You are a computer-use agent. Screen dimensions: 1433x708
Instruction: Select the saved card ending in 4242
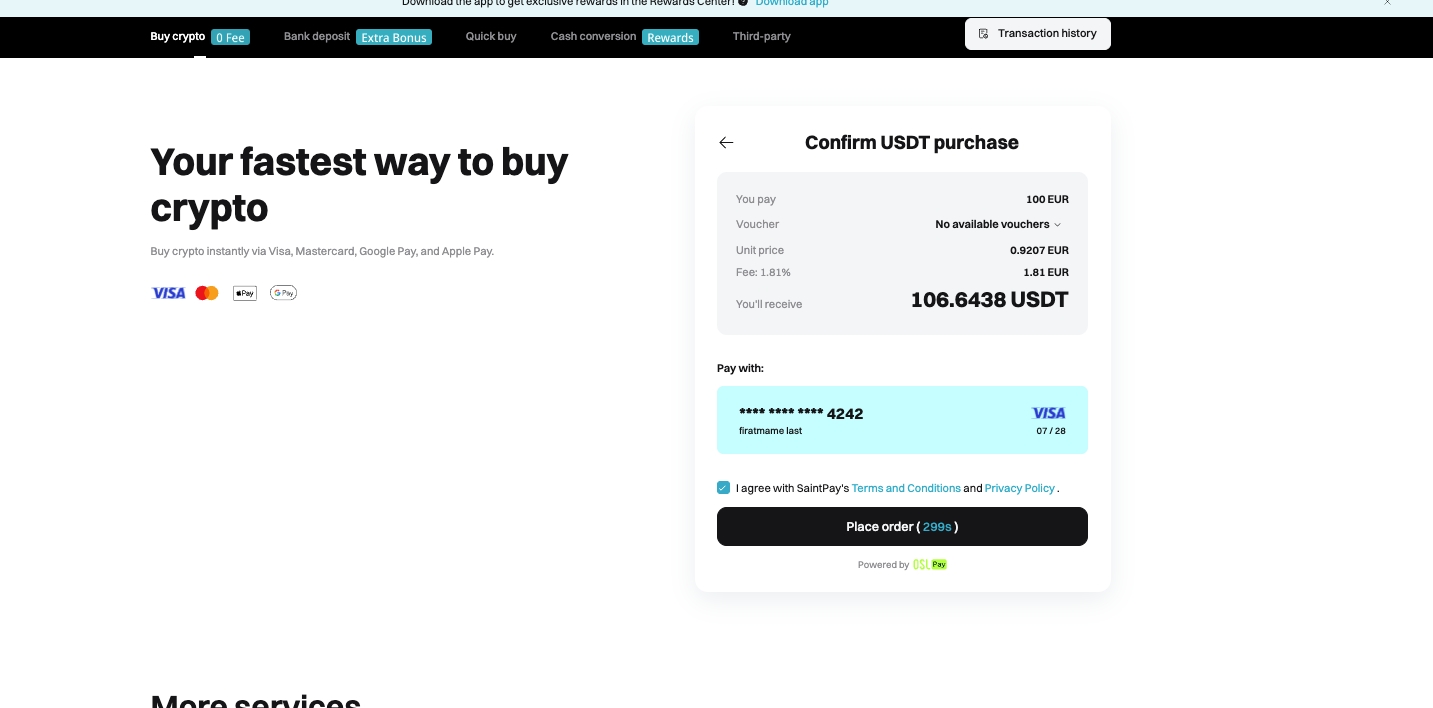(901, 420)
